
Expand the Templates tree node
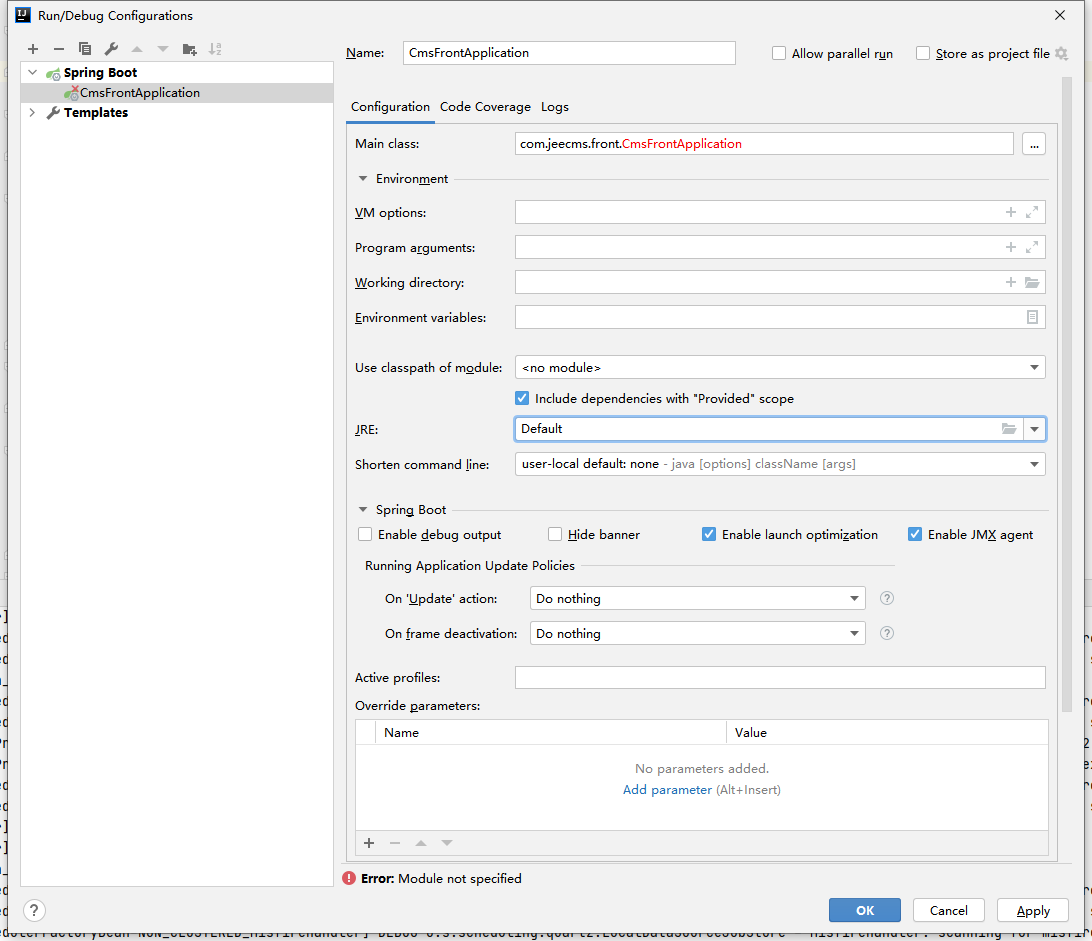tap(32, 113)
